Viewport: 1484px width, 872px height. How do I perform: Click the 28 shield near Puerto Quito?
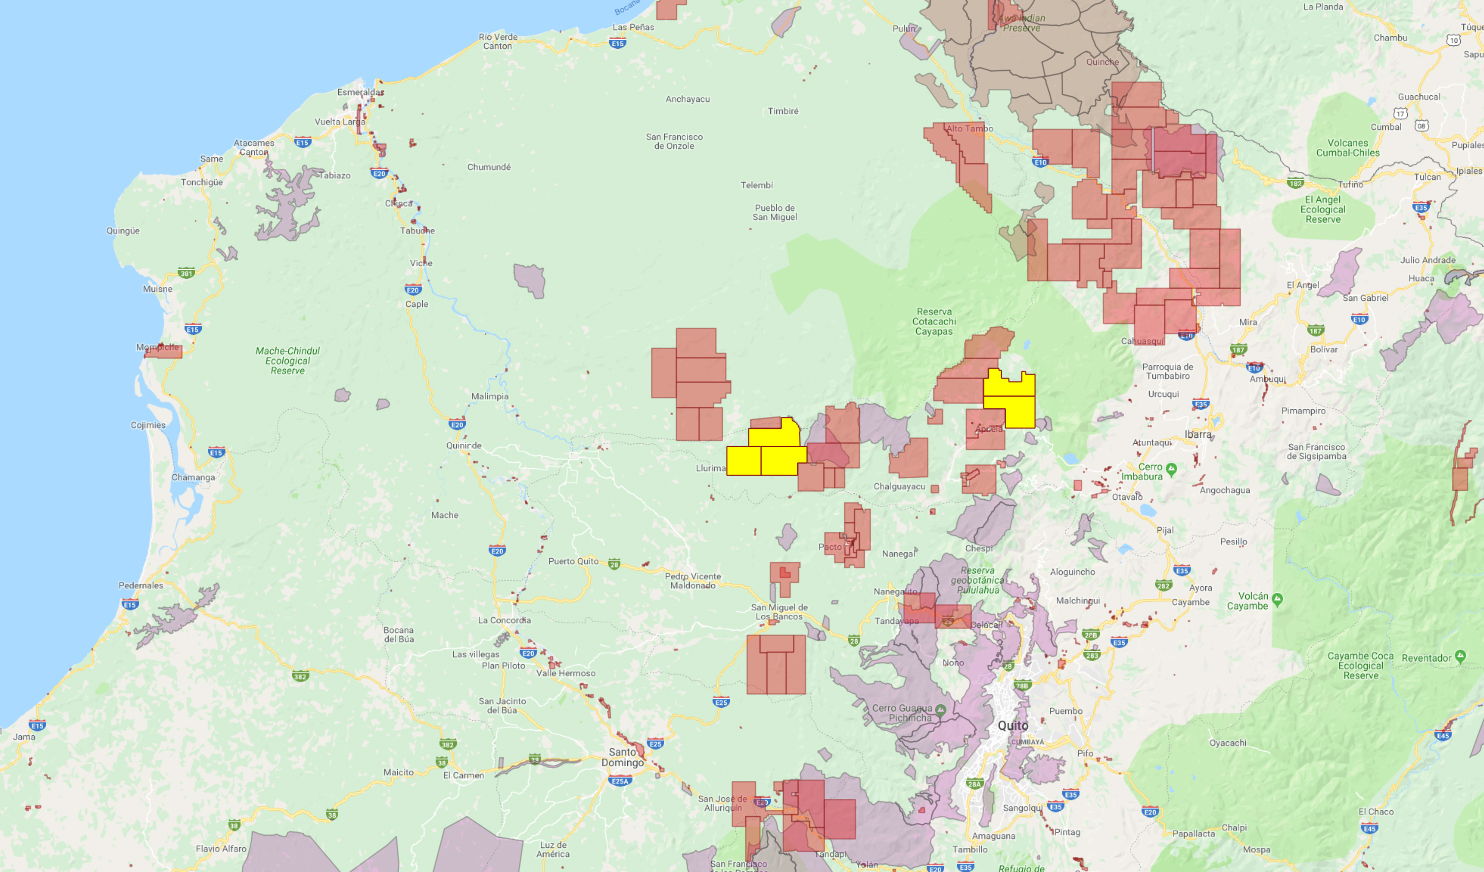point(614,563)
